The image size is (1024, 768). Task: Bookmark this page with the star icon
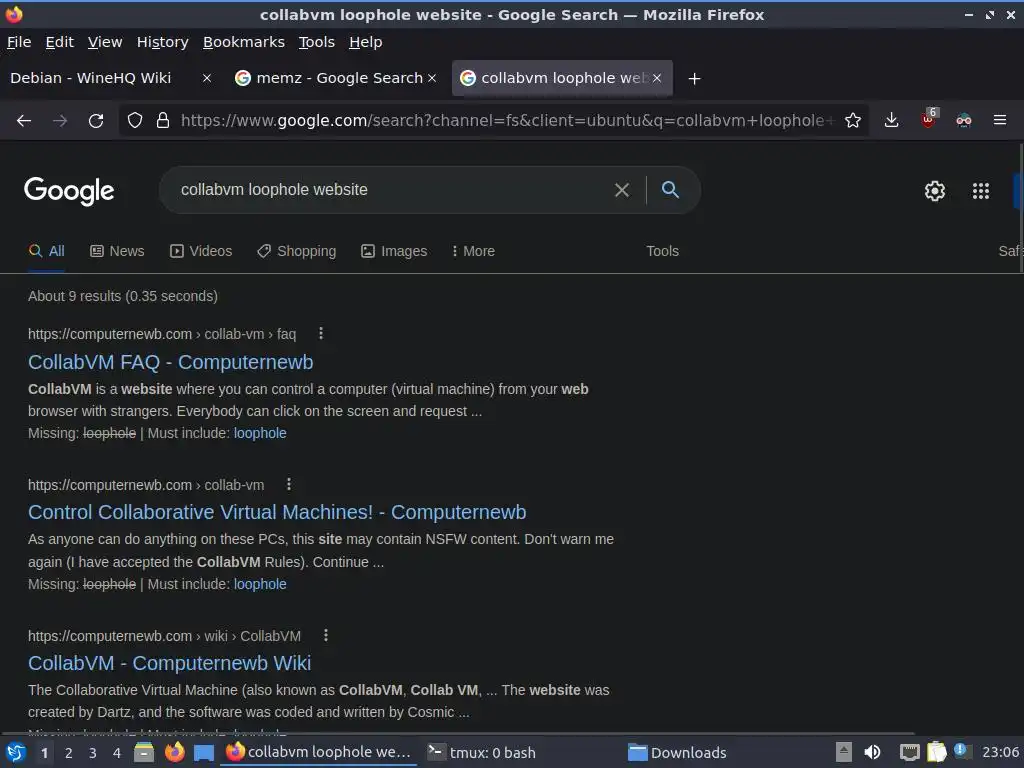tap(852, 120)
